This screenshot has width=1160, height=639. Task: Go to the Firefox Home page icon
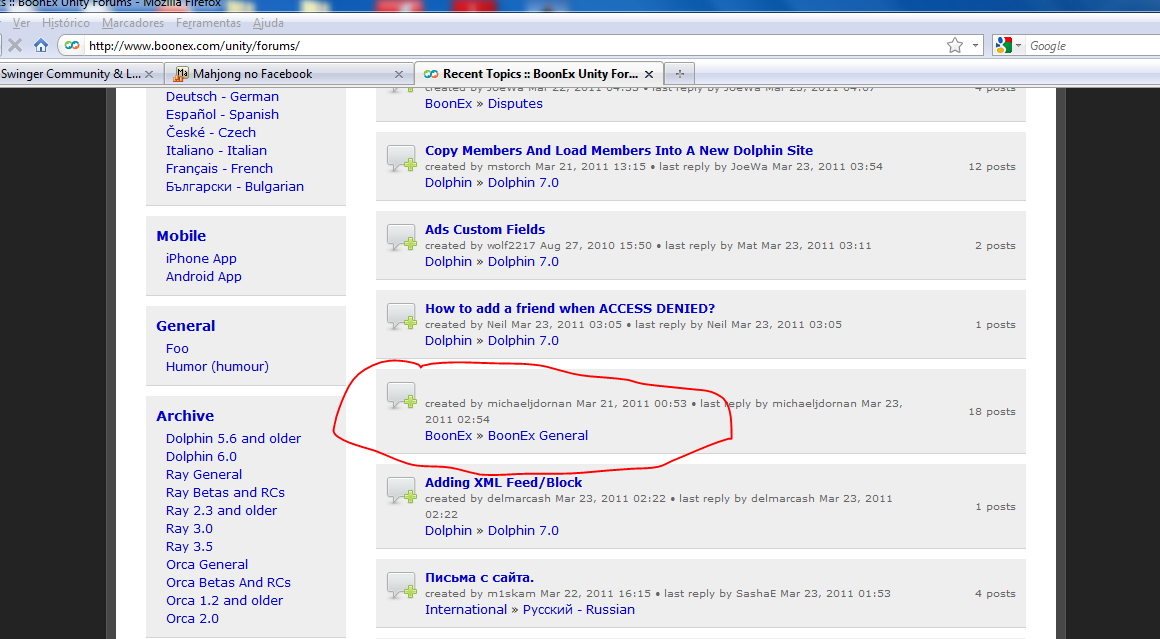pos(41,46)
